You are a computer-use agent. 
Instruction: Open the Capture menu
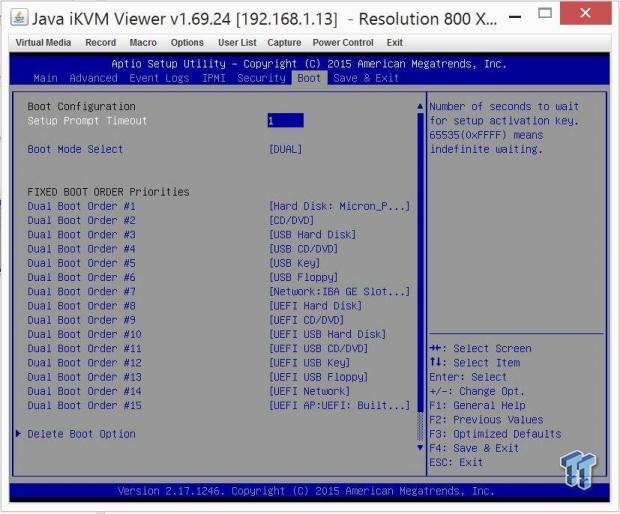[x=284, y=43]
